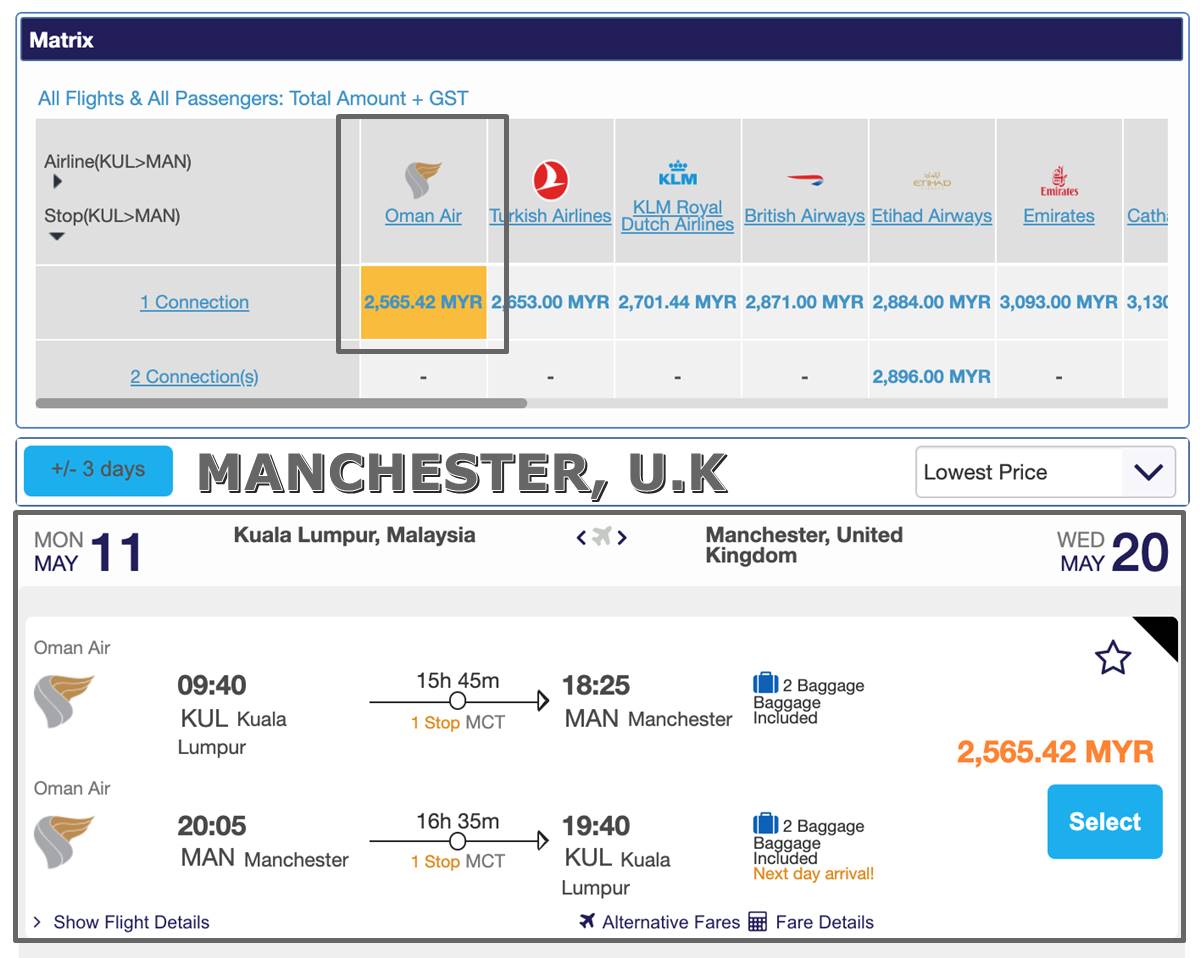Collapse the Stop(KUL>MAN) triangle arrow
The width and height of the screenshot is (1200, 958).
(57, 237)
